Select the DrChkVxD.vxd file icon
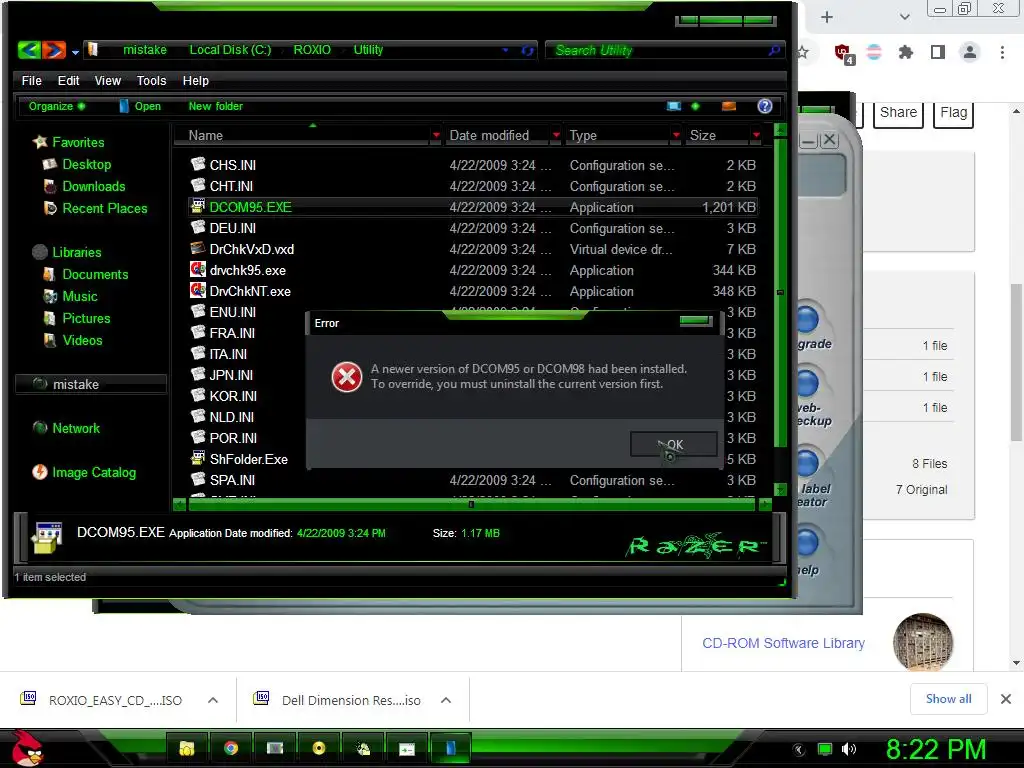 198,248
